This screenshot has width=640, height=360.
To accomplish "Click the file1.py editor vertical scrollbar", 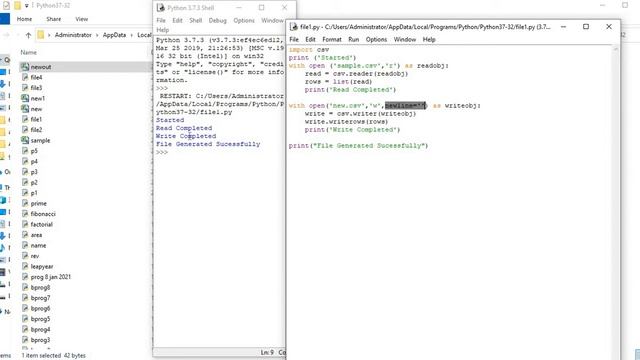I will click(616, 202).
